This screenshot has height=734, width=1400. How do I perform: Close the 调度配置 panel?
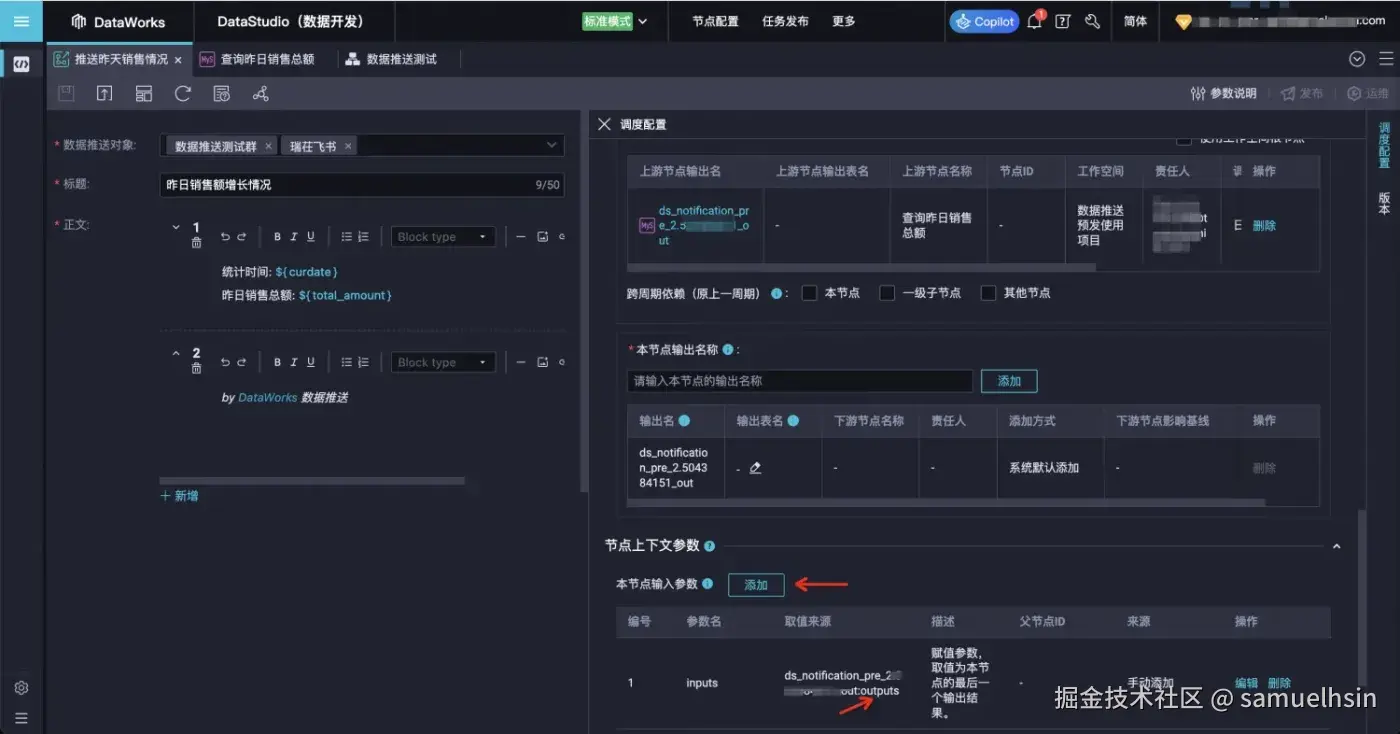[x=604, y=124]
